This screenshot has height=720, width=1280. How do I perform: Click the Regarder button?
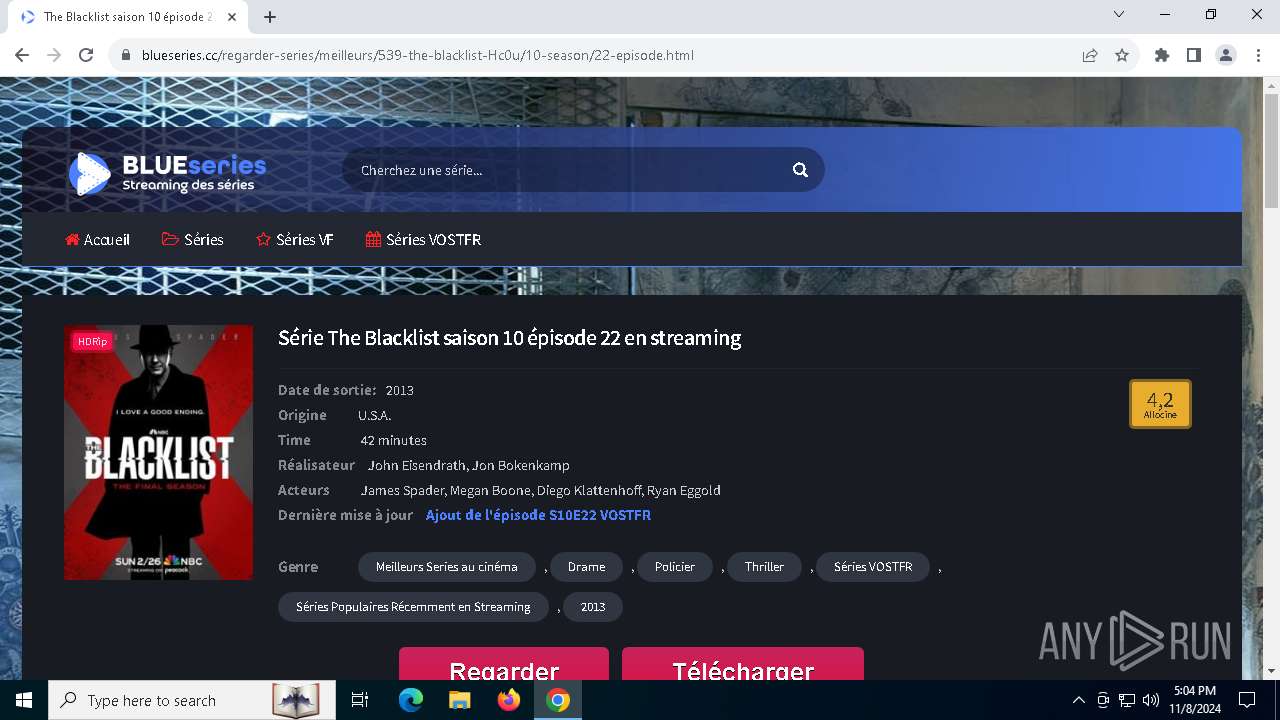coord(504,664)
